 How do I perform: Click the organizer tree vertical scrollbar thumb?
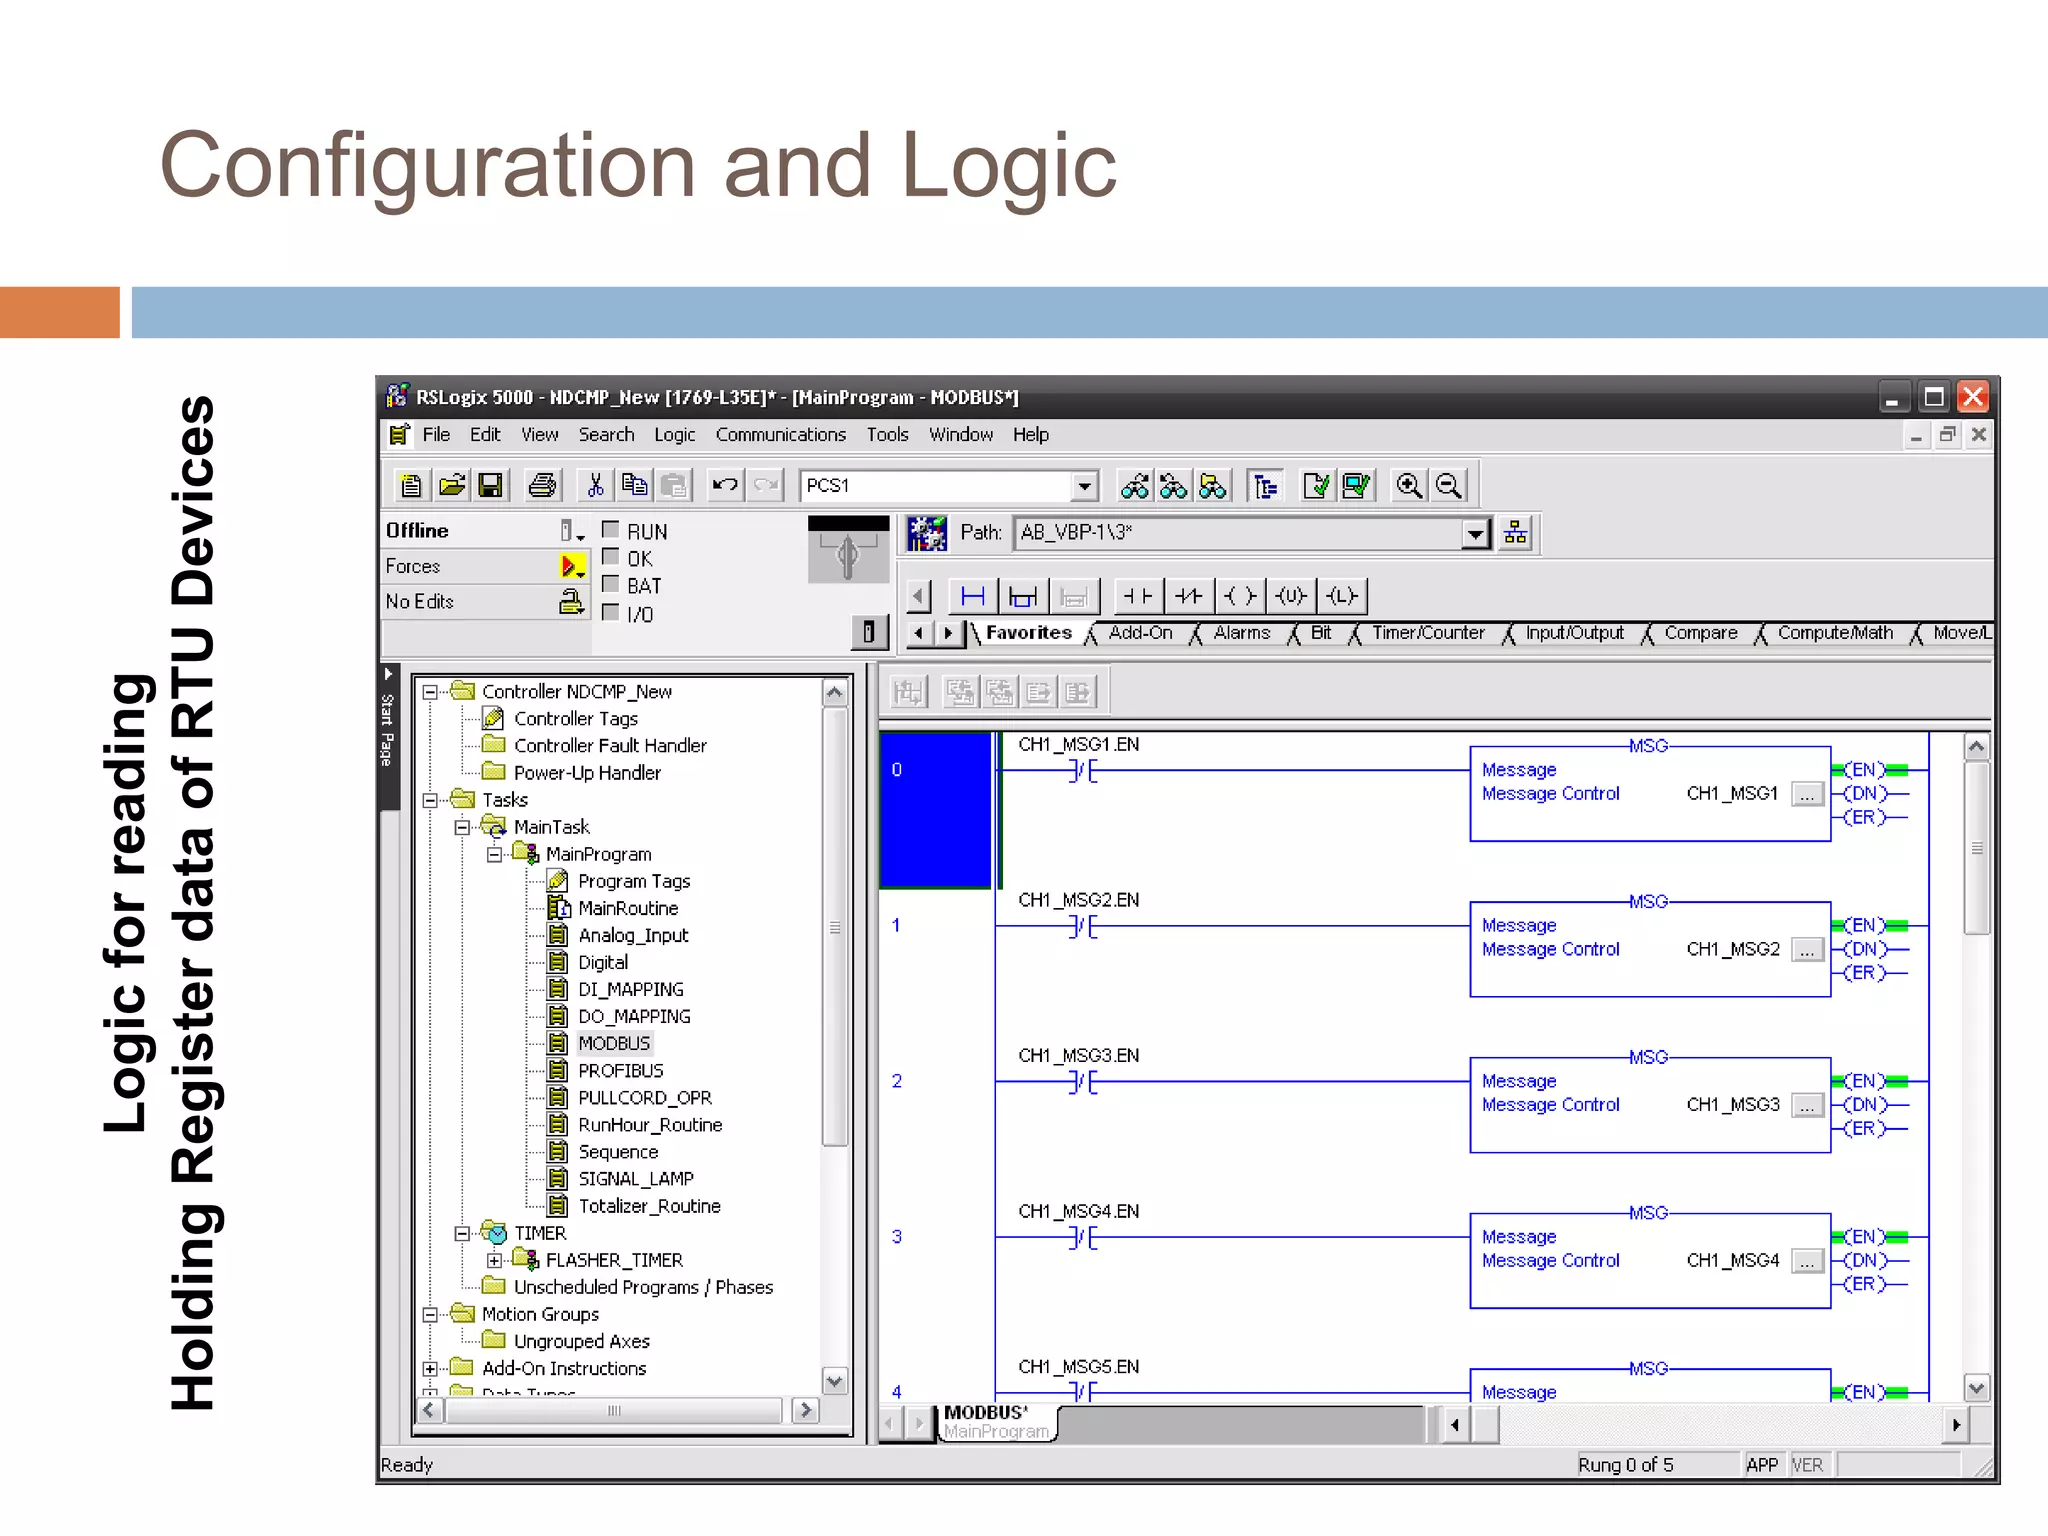835,927
